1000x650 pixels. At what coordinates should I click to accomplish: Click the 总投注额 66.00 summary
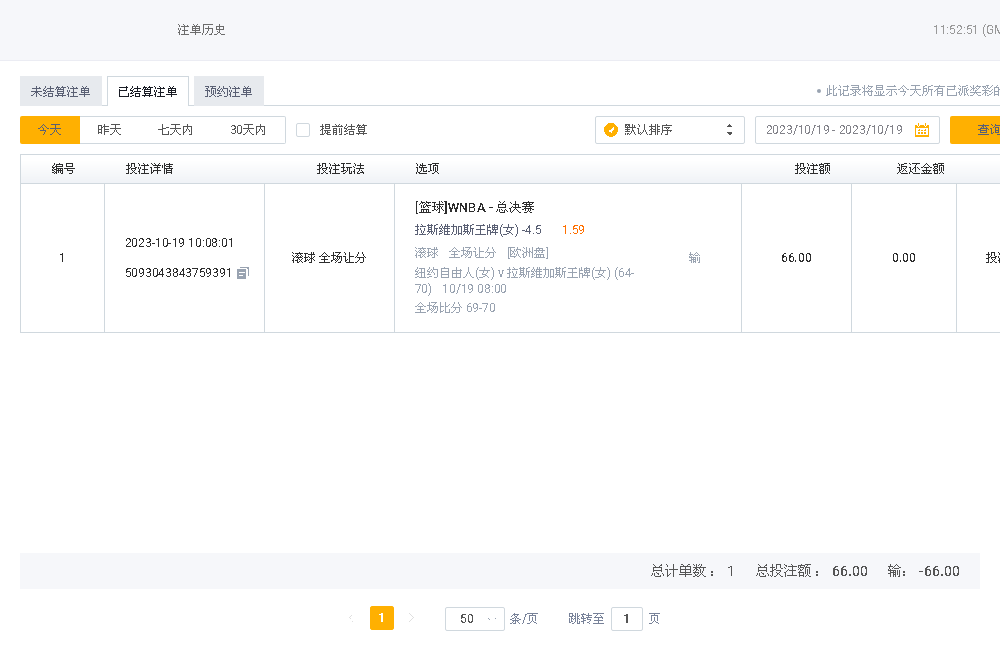point(812,571)
